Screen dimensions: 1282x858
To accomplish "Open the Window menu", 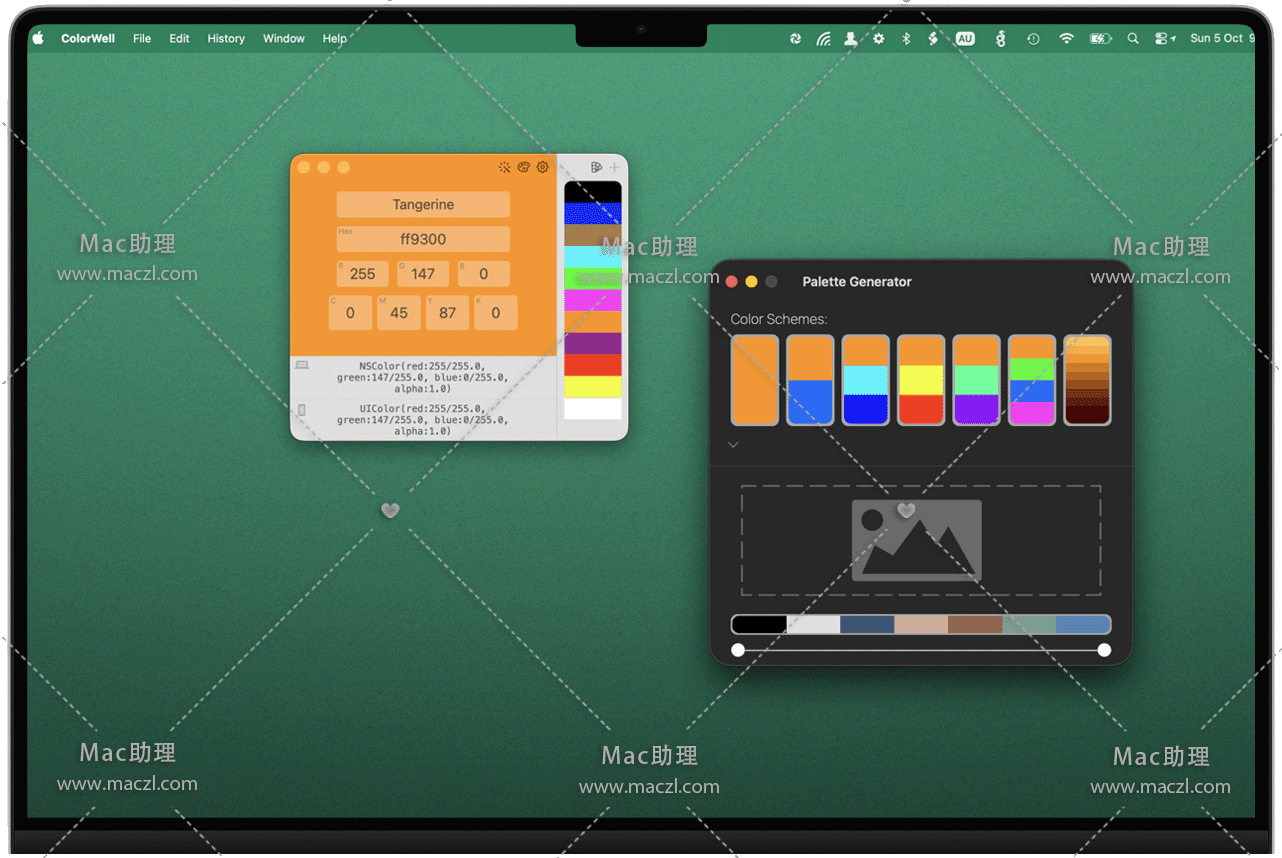I will (284, 38).
